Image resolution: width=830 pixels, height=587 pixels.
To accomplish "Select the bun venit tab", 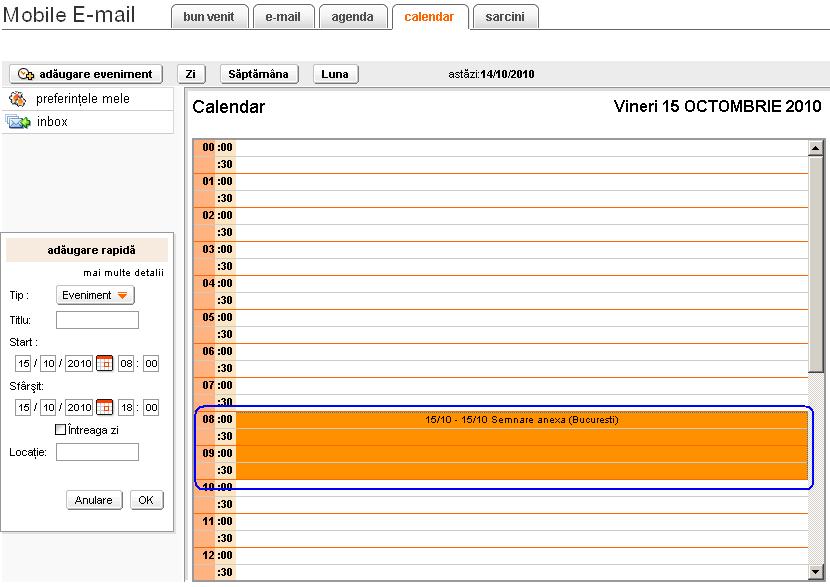I will [208, 17].
